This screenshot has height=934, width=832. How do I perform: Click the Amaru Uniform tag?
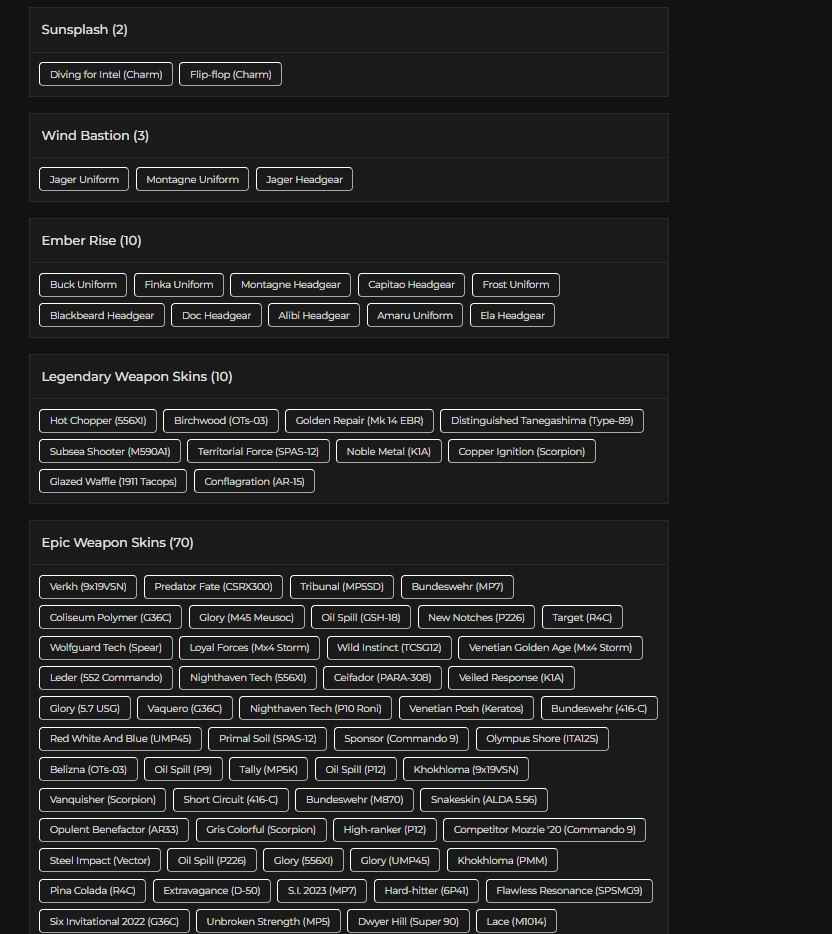pos(415,315)
